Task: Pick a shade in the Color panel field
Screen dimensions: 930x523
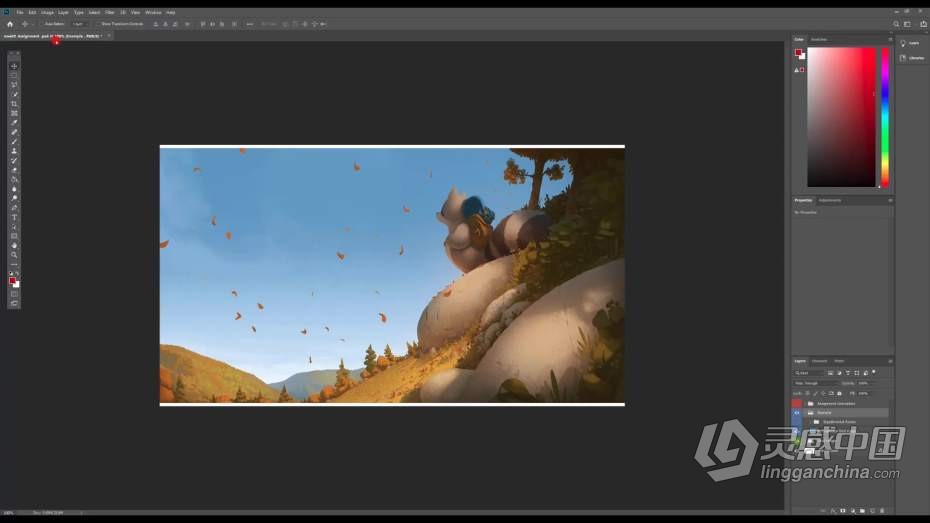Action: click(841, 117)
